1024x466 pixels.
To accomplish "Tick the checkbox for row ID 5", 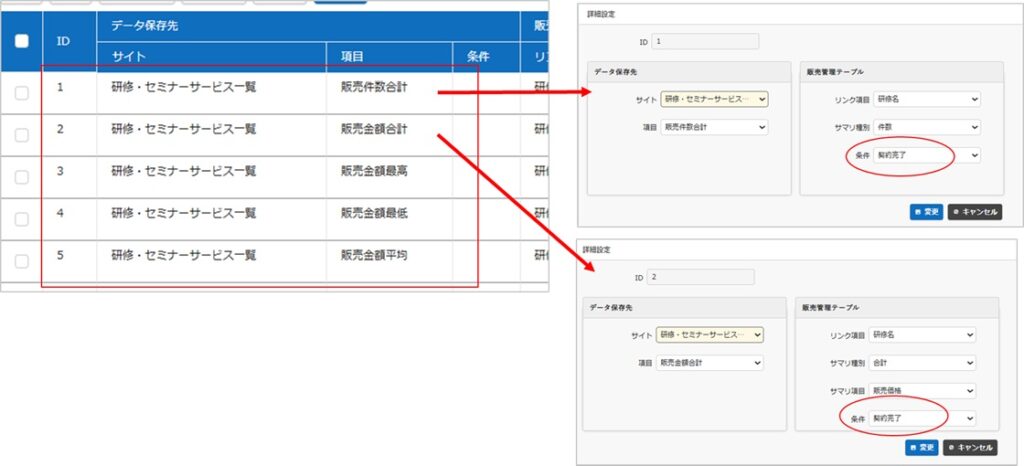I will [x=22, y=261].
